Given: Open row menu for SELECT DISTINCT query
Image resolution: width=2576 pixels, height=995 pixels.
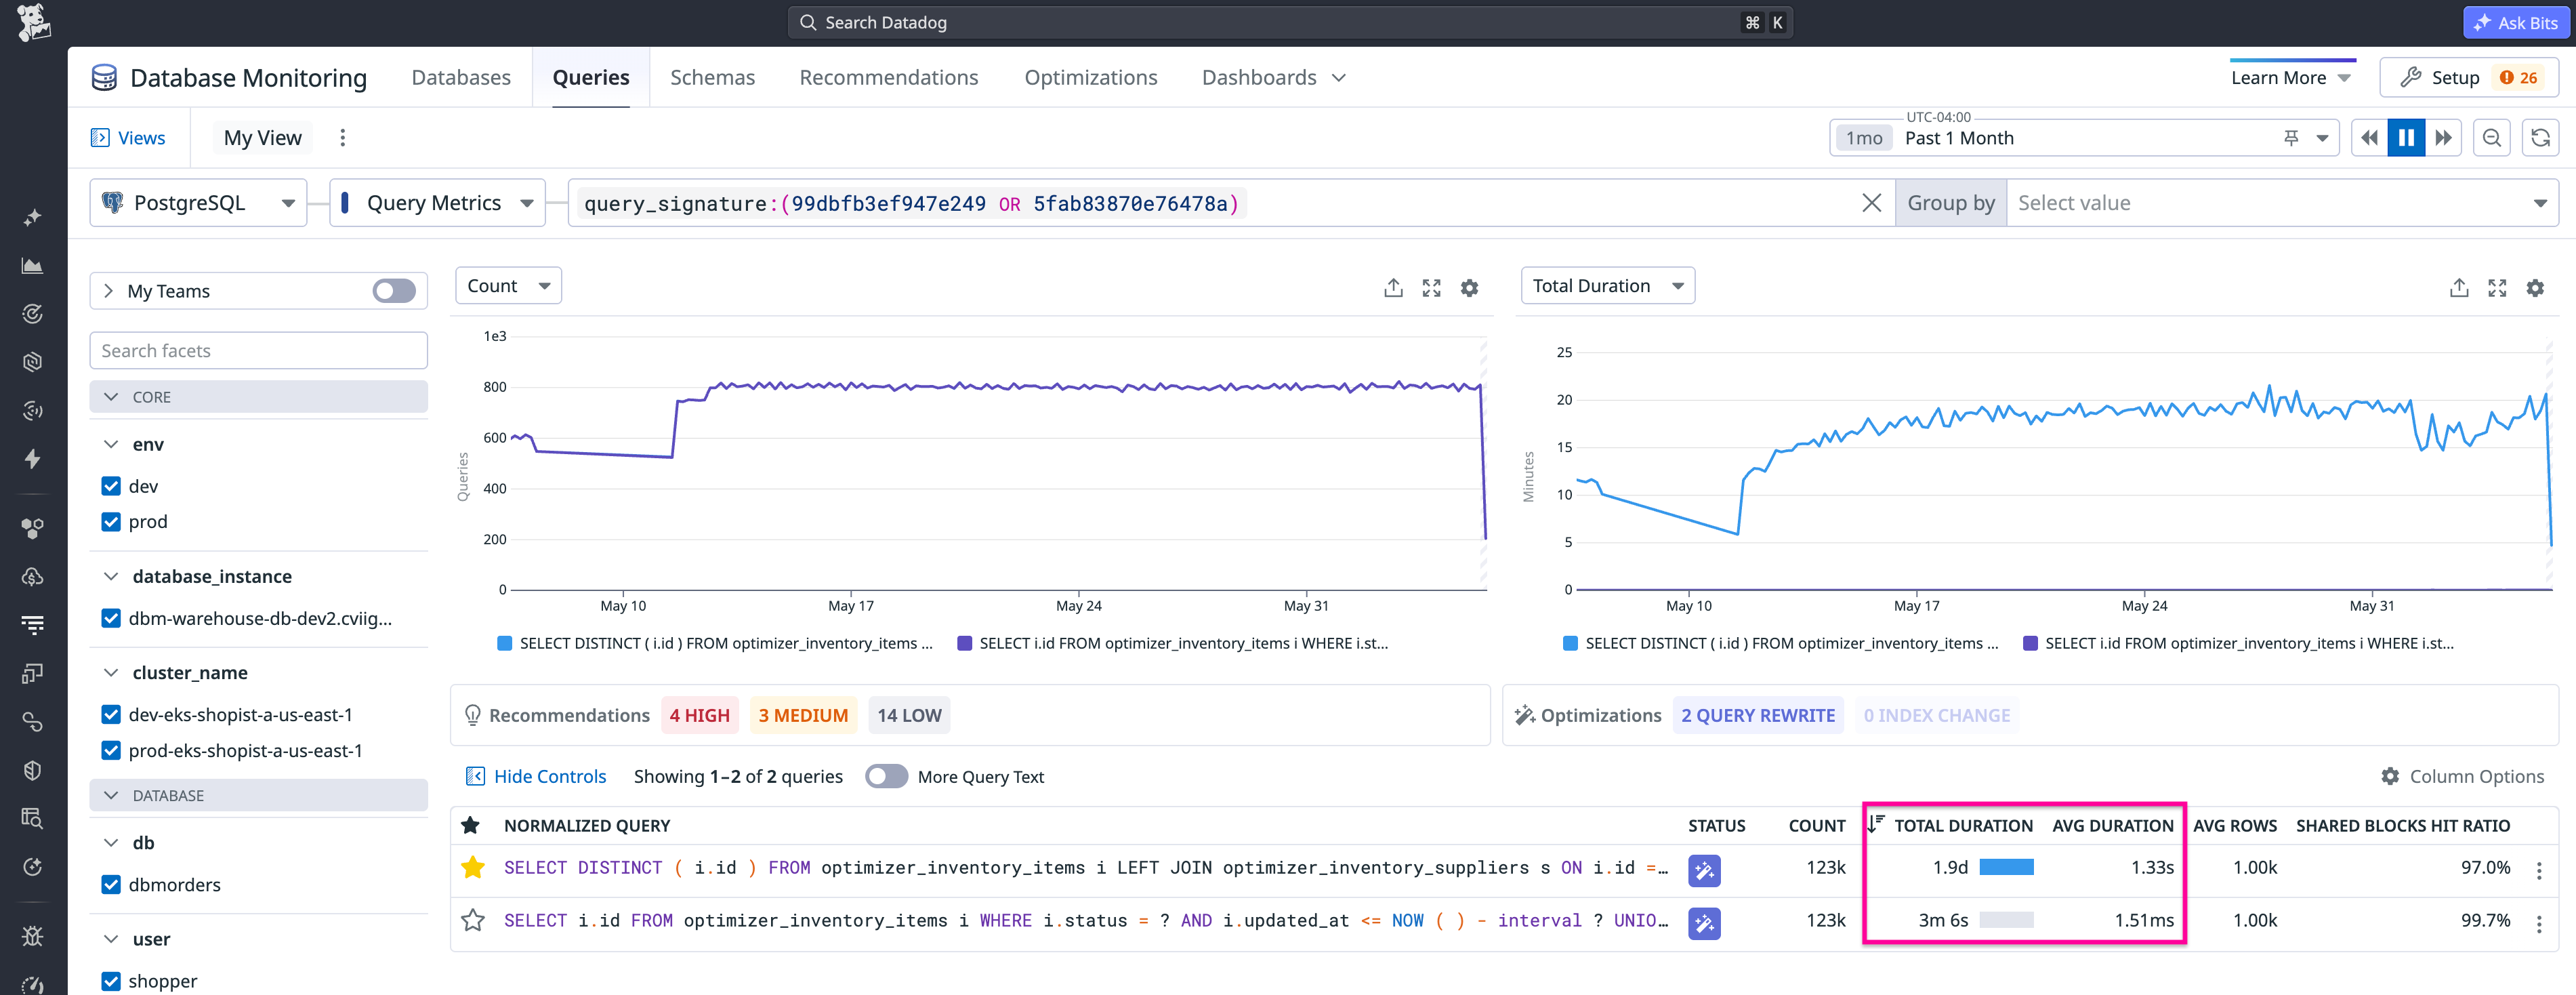Looking at the screenshot, I should pos(2539,870).
